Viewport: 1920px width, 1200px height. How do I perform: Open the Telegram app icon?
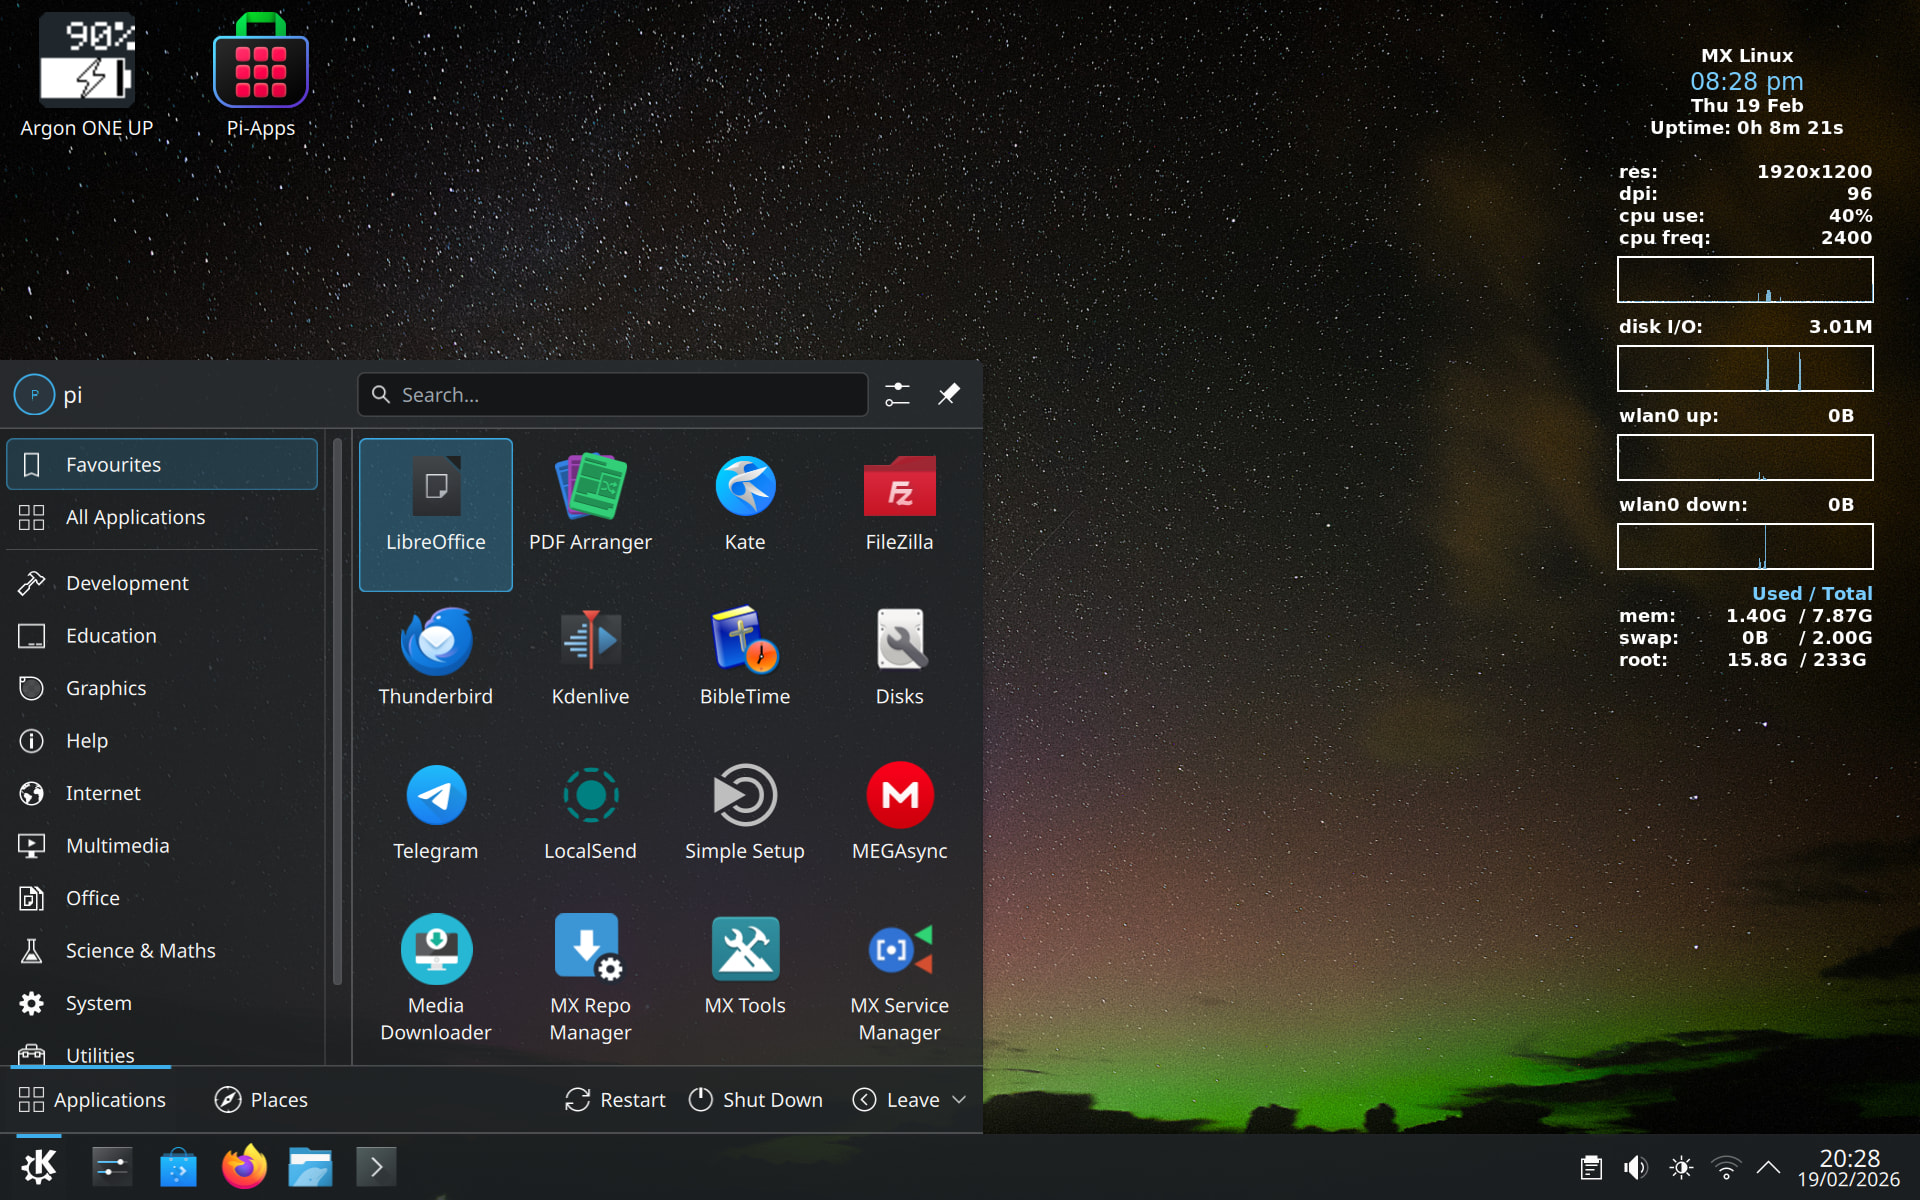point(435,810)
